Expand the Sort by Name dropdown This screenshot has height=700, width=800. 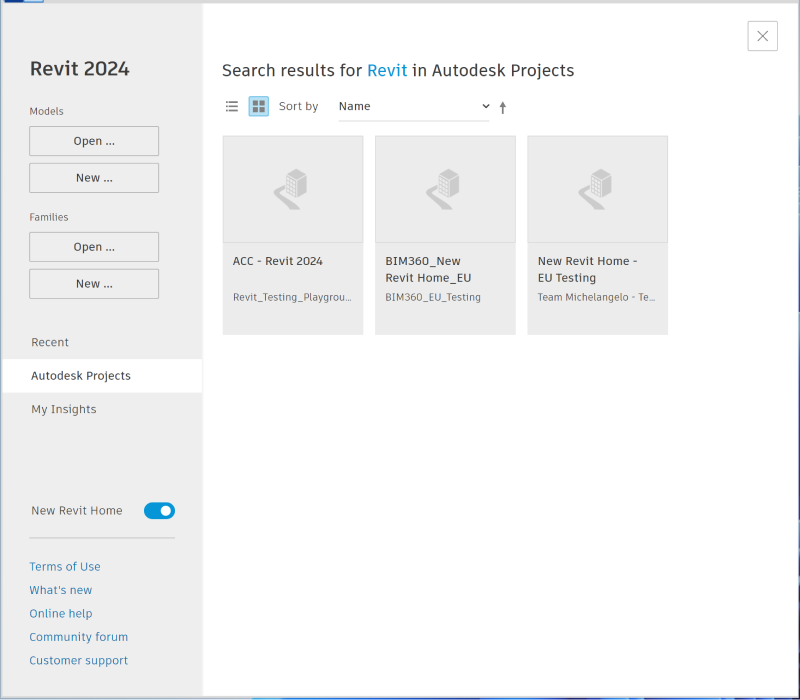click(414, 107)
